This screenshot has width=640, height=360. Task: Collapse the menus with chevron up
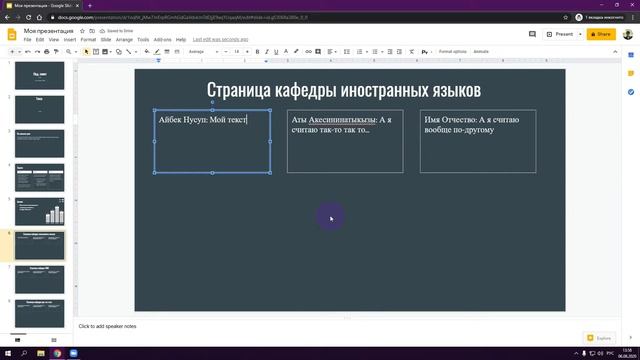615,52
